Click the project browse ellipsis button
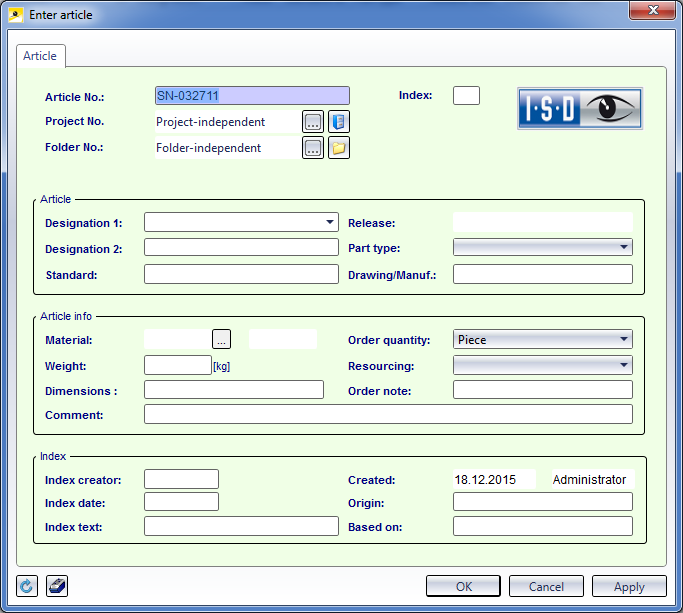The width and height of the screenshot is (683, 613). [x=313, y=122]
